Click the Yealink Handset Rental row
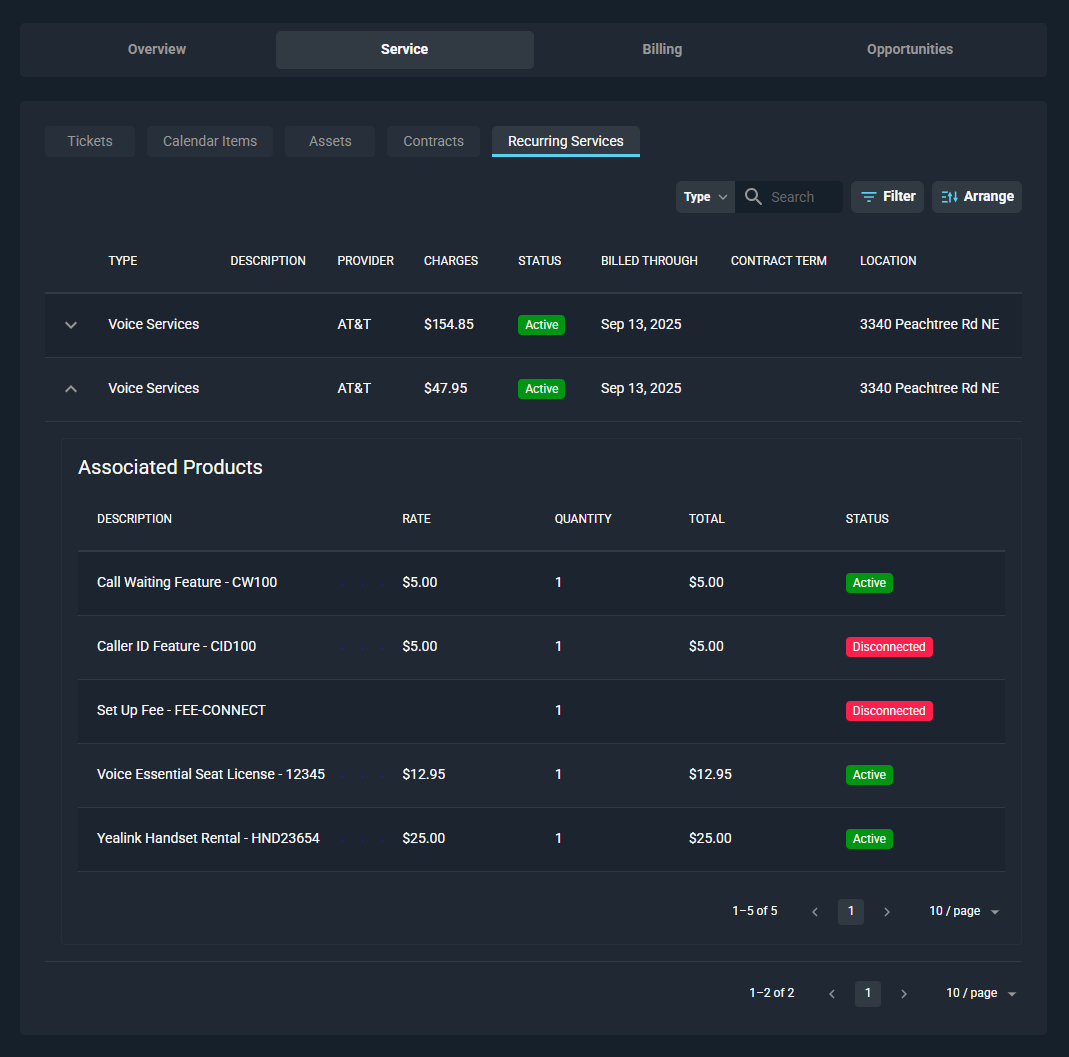The image size is (1069, 1057). 208,839
